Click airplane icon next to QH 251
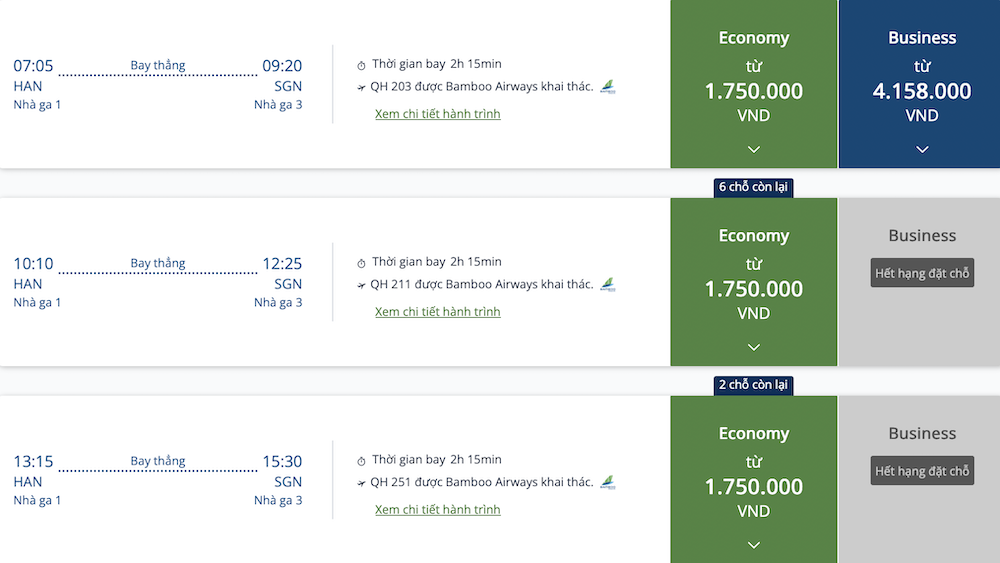 (x=362, y=483)
